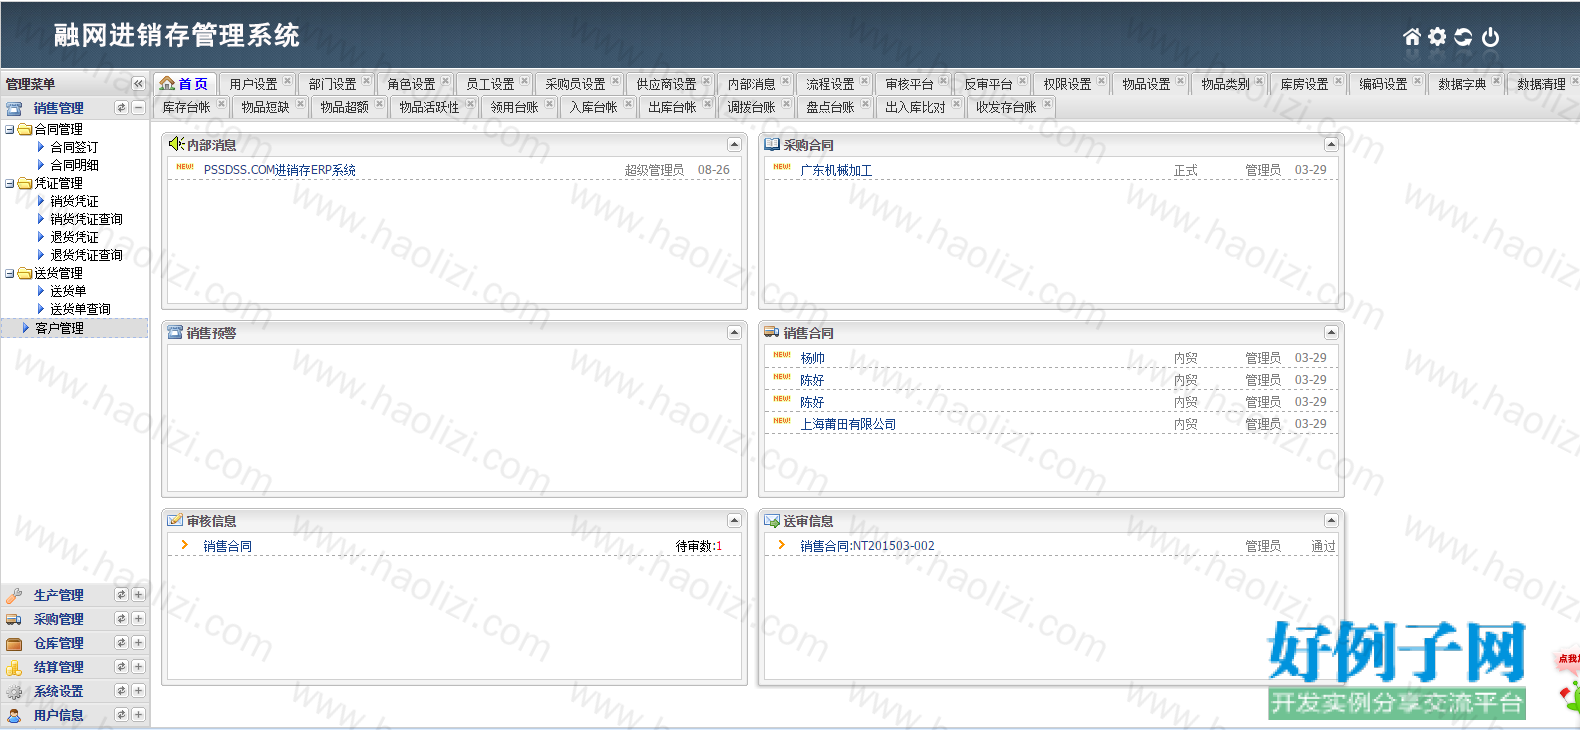Open 销售合同:NT201503-002 submission entry

(867, 546)
